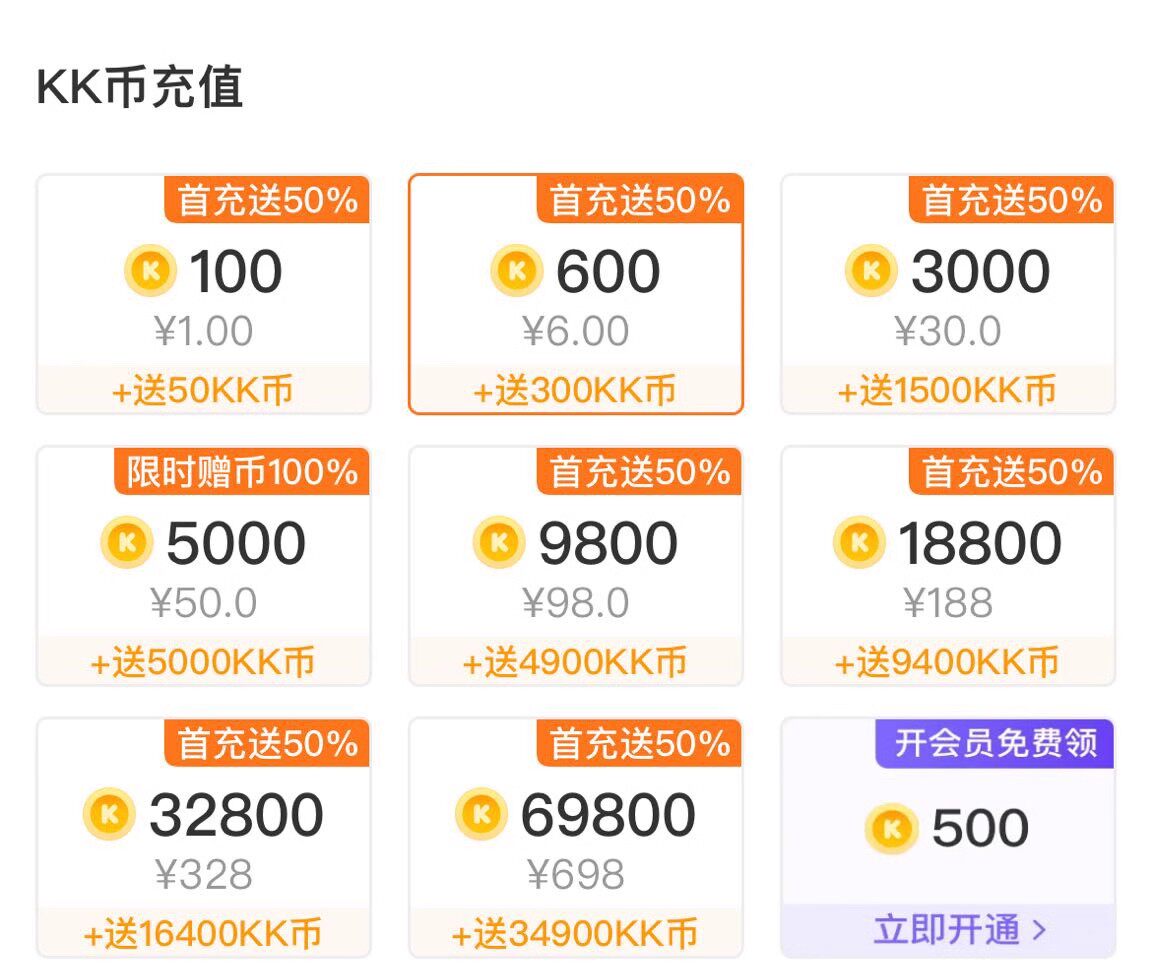Click the coin icon beside 3000
This screenshot has width=1152, height=979.
(x=871, y=272)
